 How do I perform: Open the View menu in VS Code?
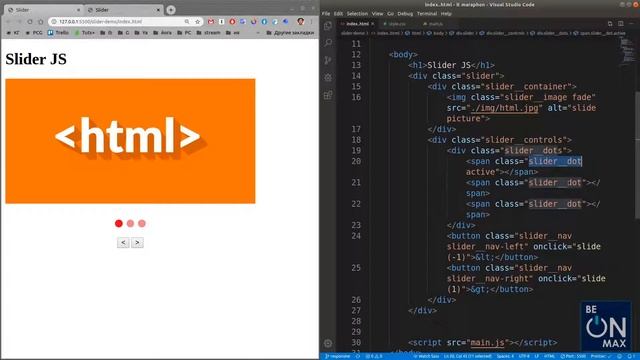coord(377,14)
